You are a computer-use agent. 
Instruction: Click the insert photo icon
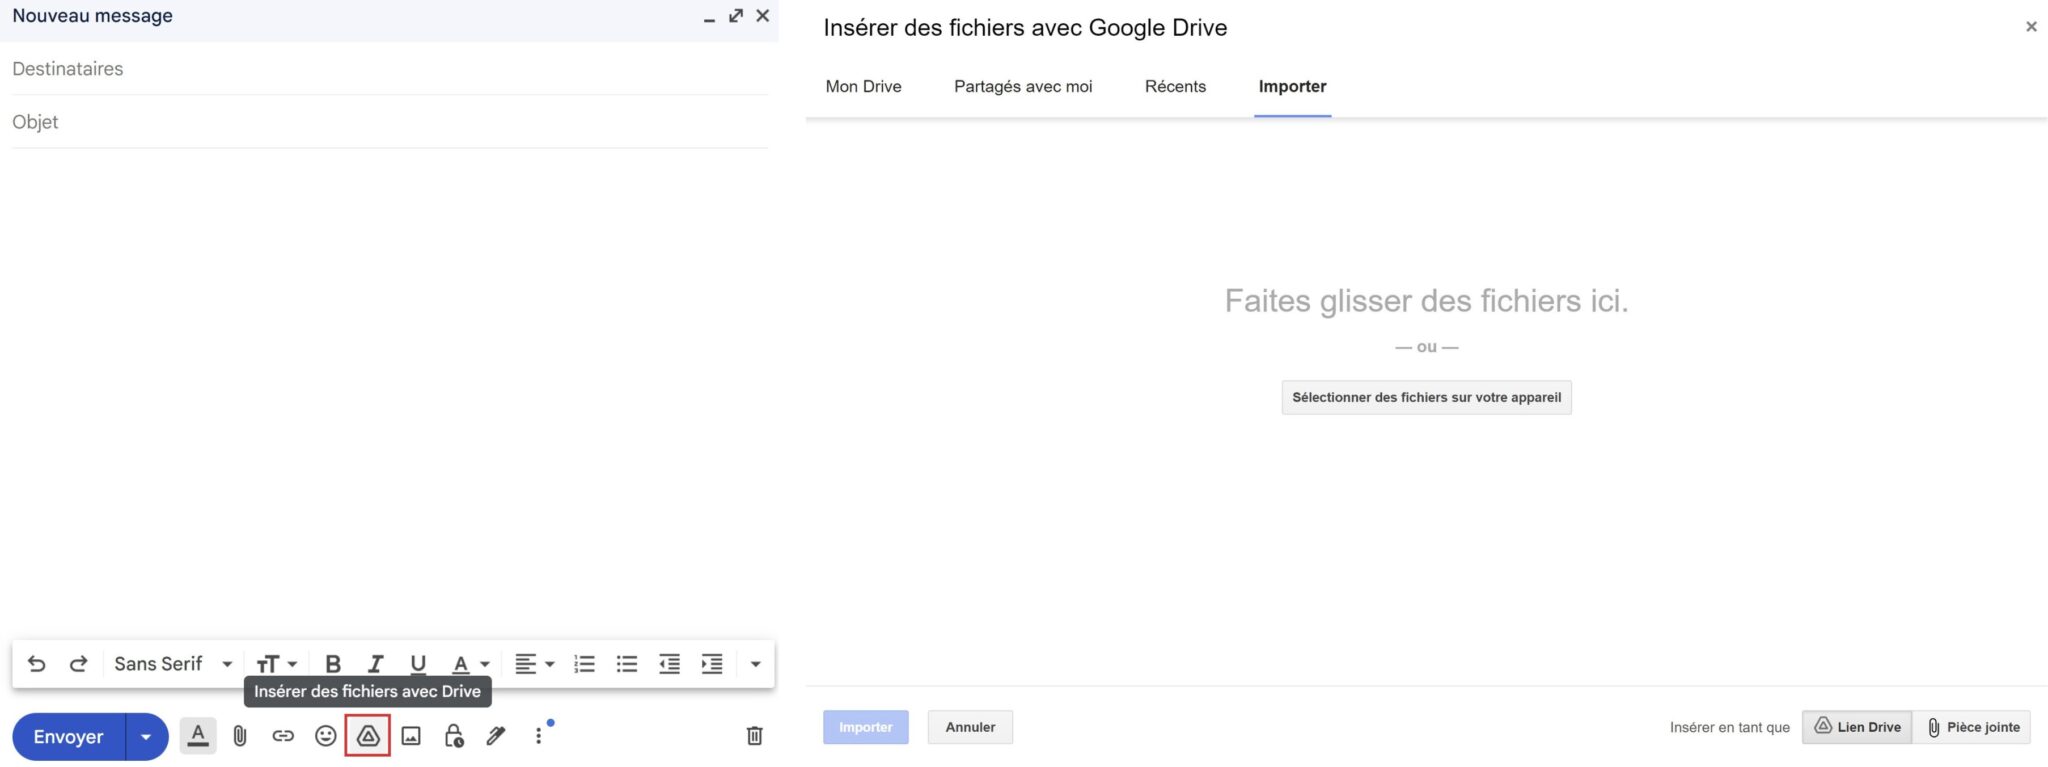[411, 736]
